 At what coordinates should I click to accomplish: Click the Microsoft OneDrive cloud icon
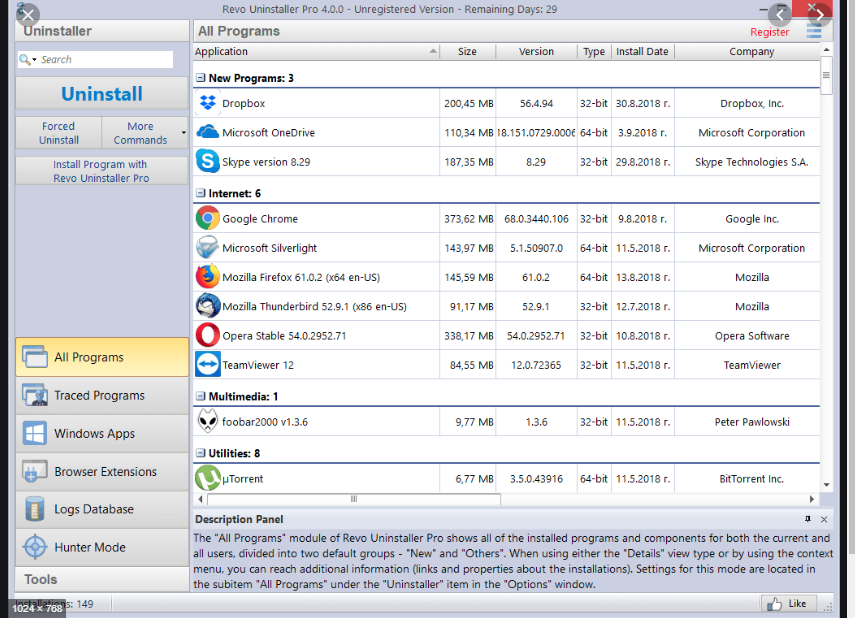click(x=207, y=132)
